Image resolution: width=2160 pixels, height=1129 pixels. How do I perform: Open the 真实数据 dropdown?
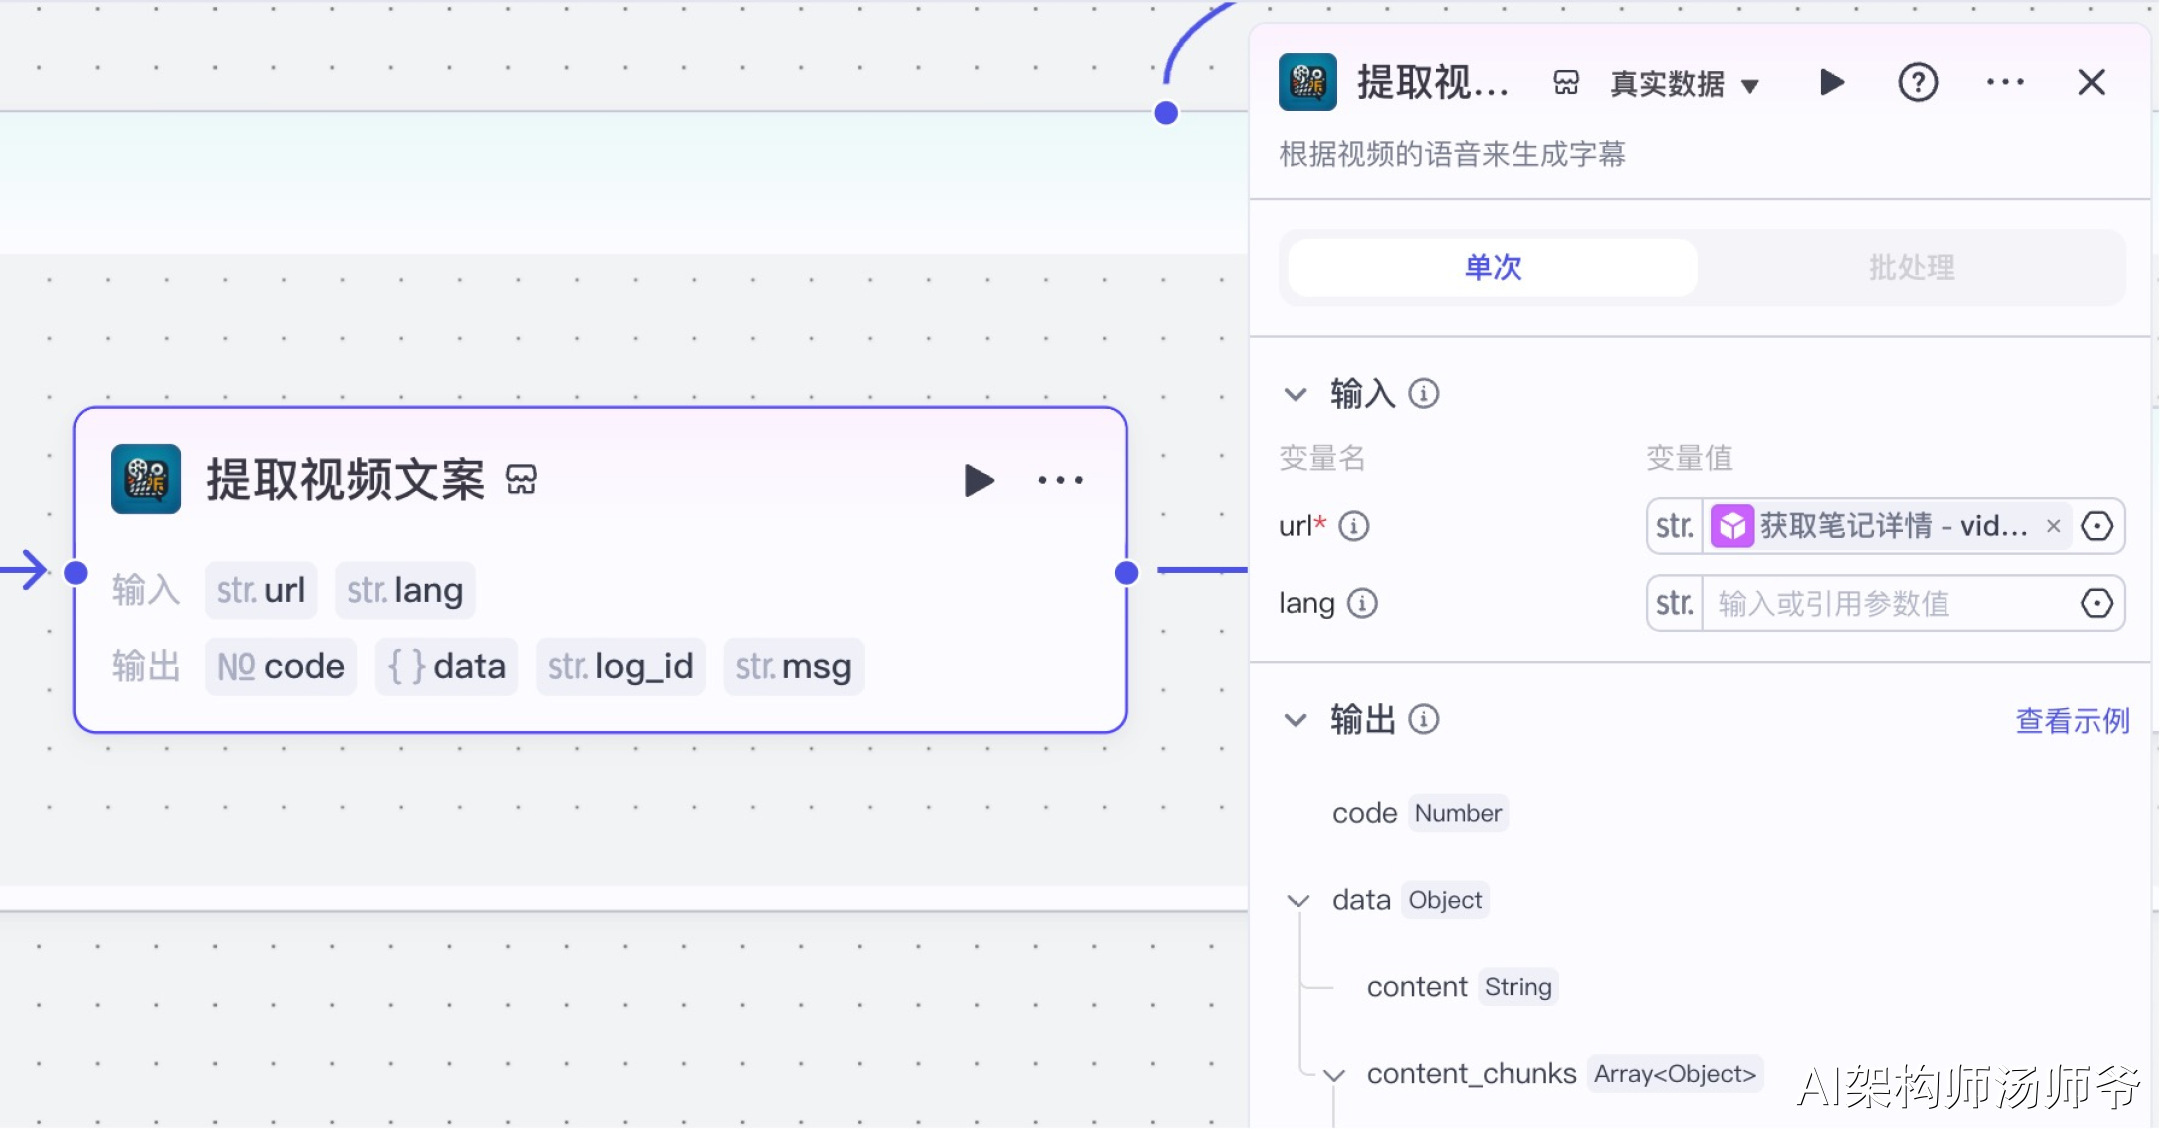coord(1684,85)
